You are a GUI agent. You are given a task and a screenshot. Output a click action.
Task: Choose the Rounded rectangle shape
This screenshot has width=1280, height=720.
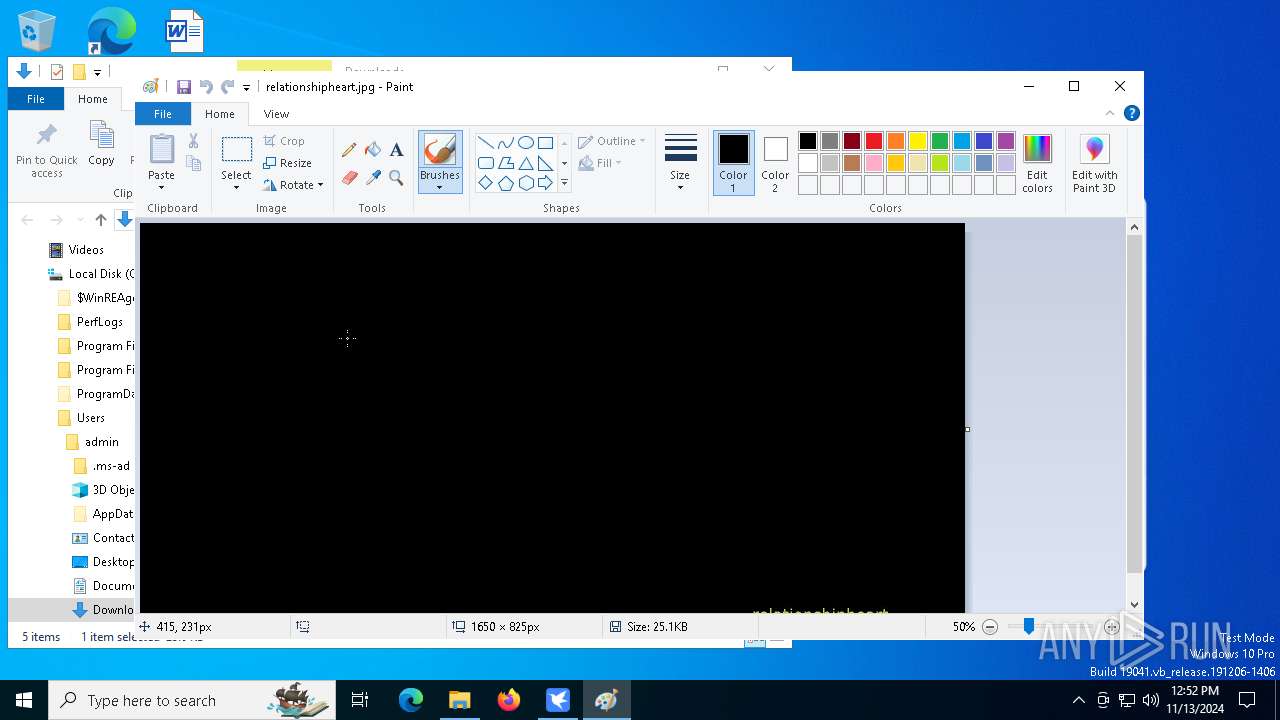[485, 163]
